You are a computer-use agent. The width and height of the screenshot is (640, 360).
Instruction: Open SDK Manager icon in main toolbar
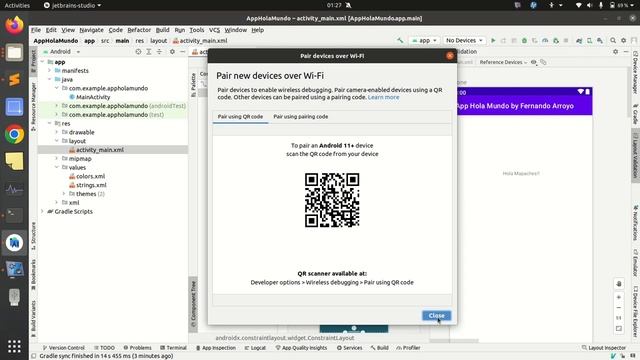click(x=600, y=40)
